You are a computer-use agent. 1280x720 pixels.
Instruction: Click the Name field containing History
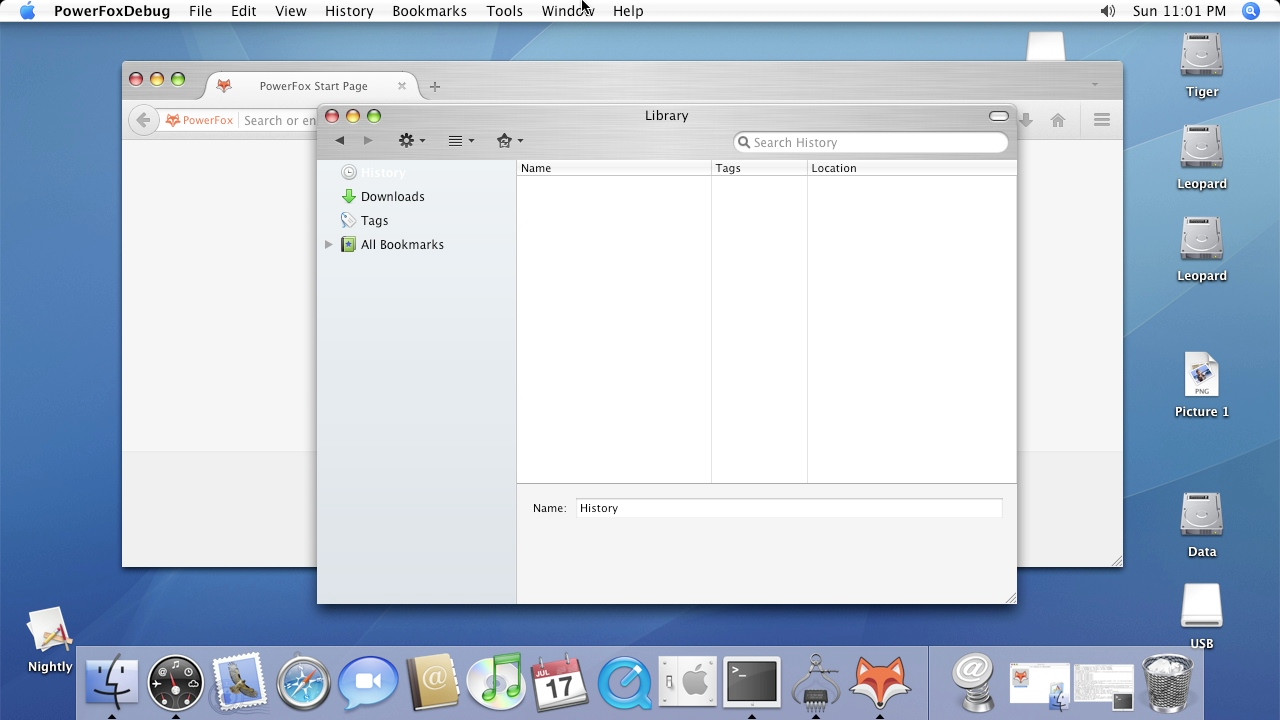click(x=789, y=508)
